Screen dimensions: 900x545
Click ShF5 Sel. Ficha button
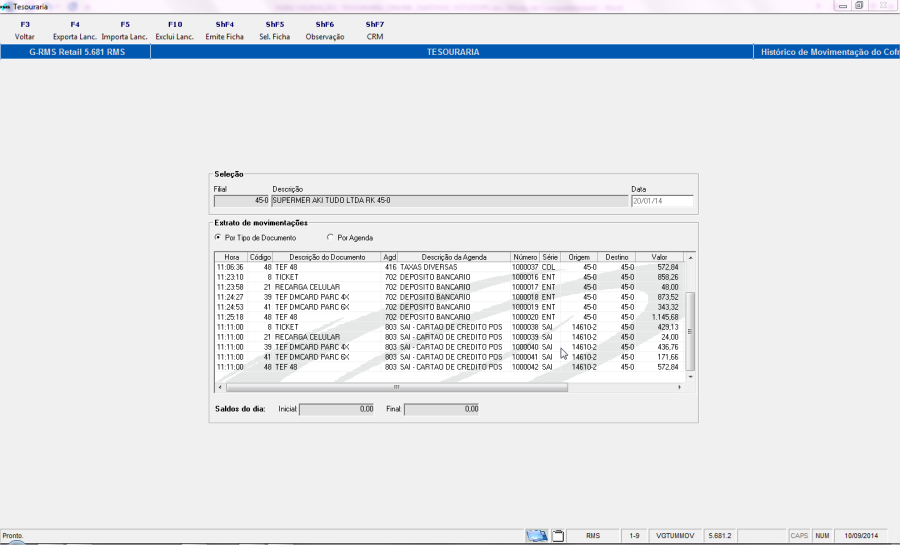point(274,30)
